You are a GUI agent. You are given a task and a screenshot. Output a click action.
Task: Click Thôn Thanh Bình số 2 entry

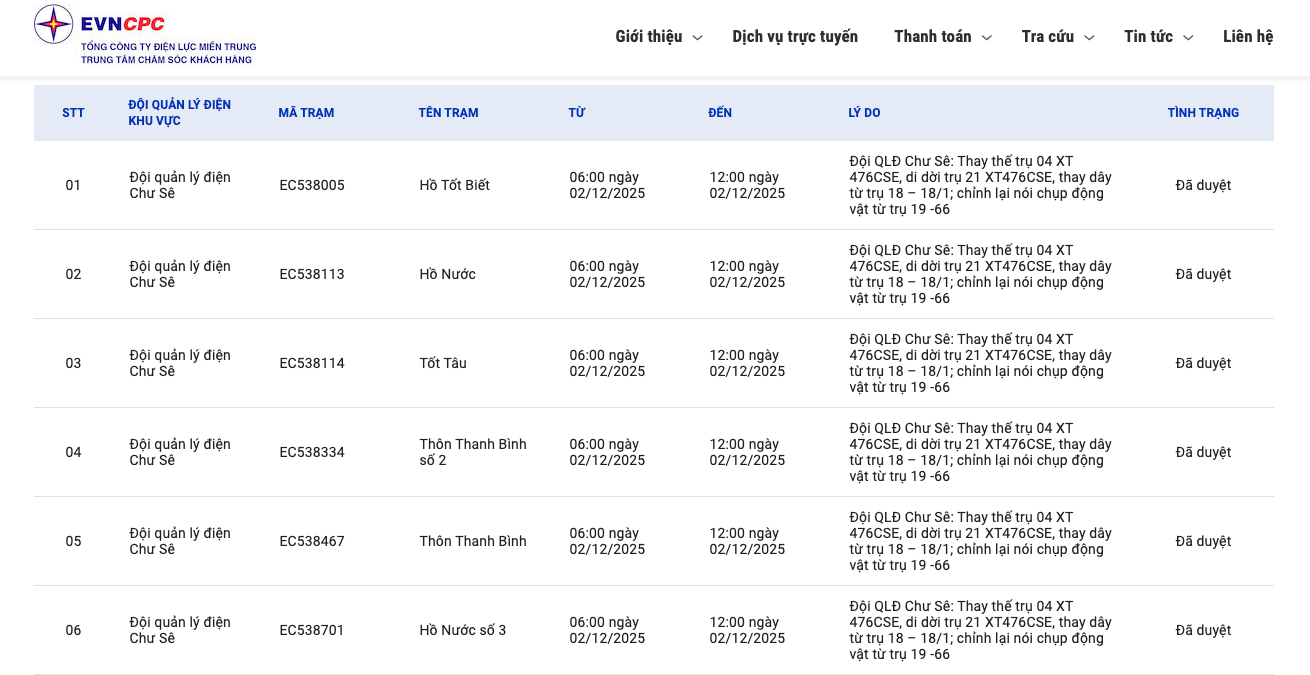pos(472,452)
